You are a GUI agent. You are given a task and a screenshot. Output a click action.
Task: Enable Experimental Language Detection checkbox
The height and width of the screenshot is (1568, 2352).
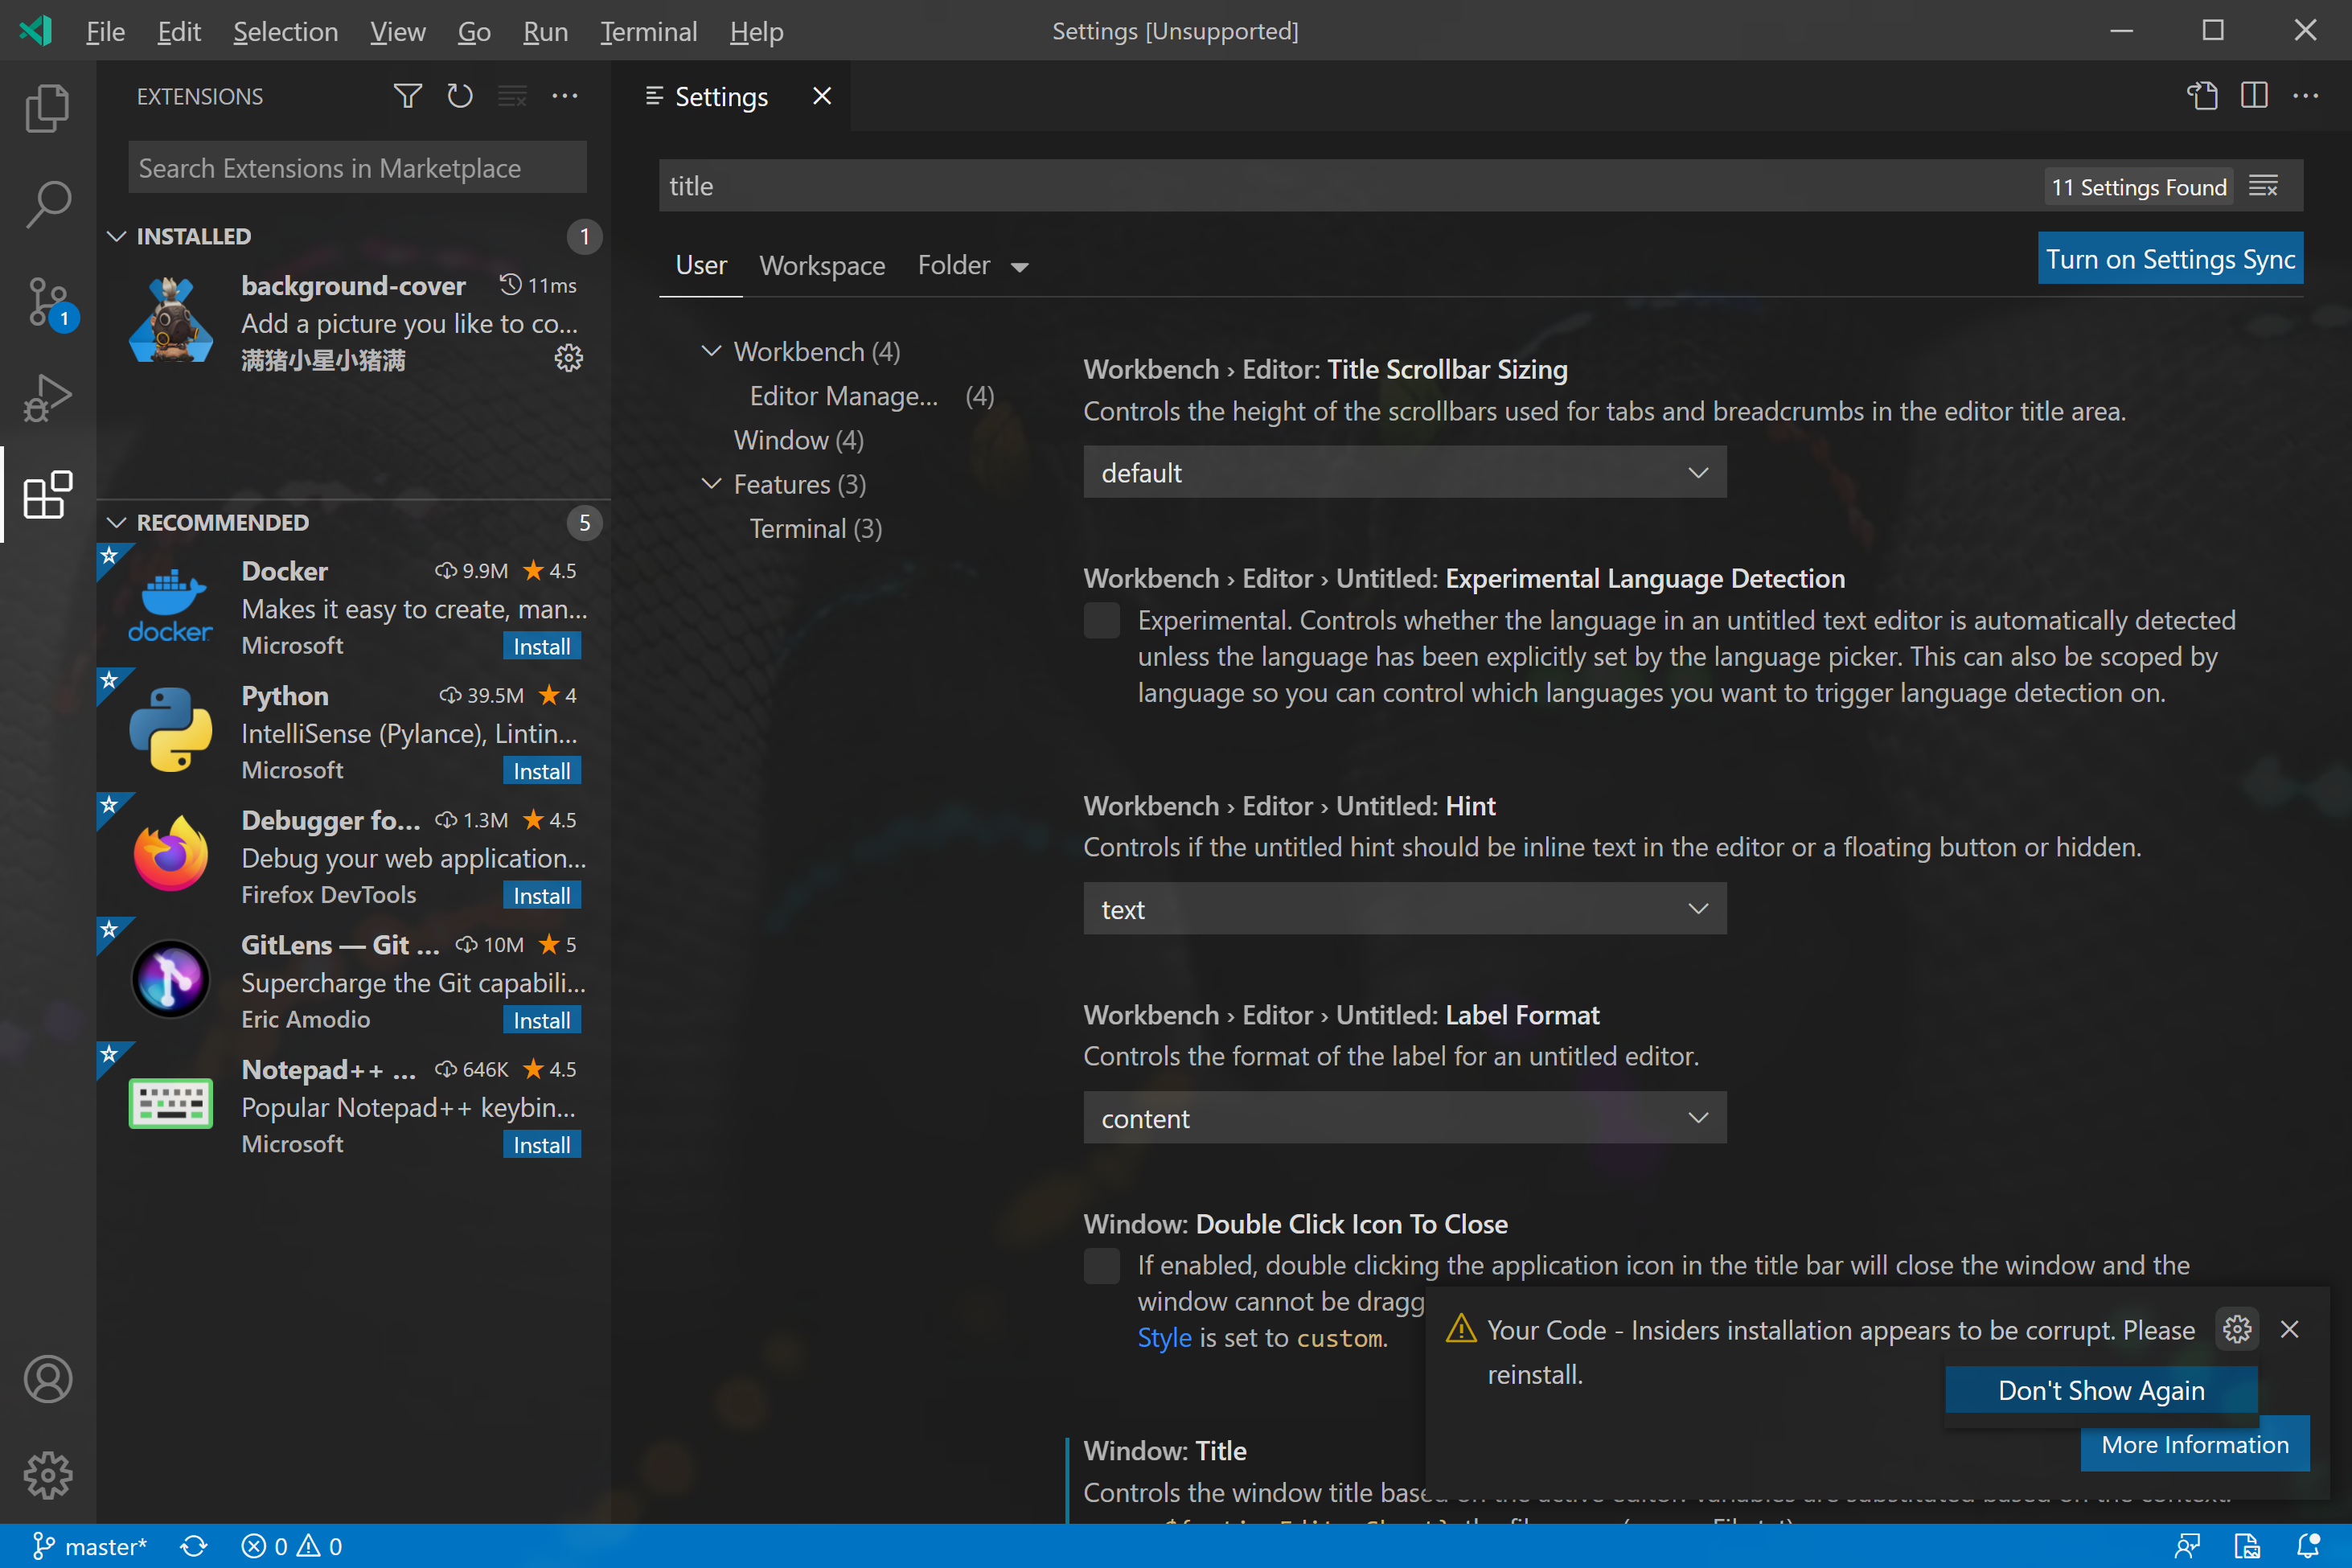(x=1101, y=620)
